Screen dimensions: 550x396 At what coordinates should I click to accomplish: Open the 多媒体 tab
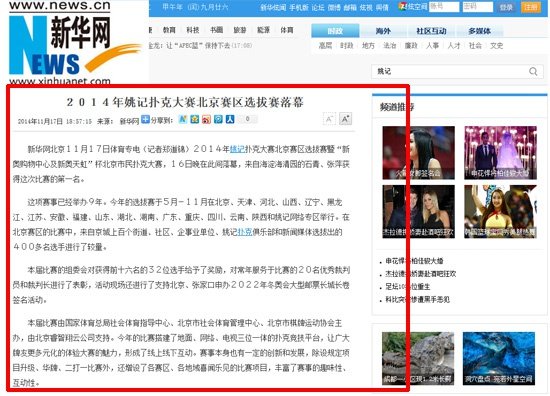click(x=479, y=31)
